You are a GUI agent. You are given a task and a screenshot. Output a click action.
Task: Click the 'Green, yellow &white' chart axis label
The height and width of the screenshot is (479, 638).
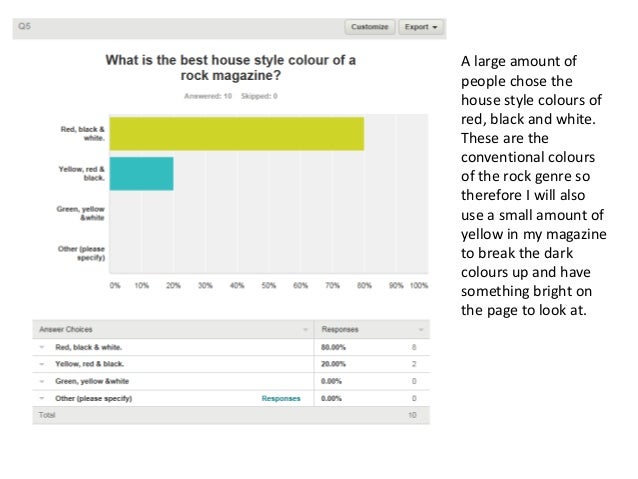(x=80, y=213)
